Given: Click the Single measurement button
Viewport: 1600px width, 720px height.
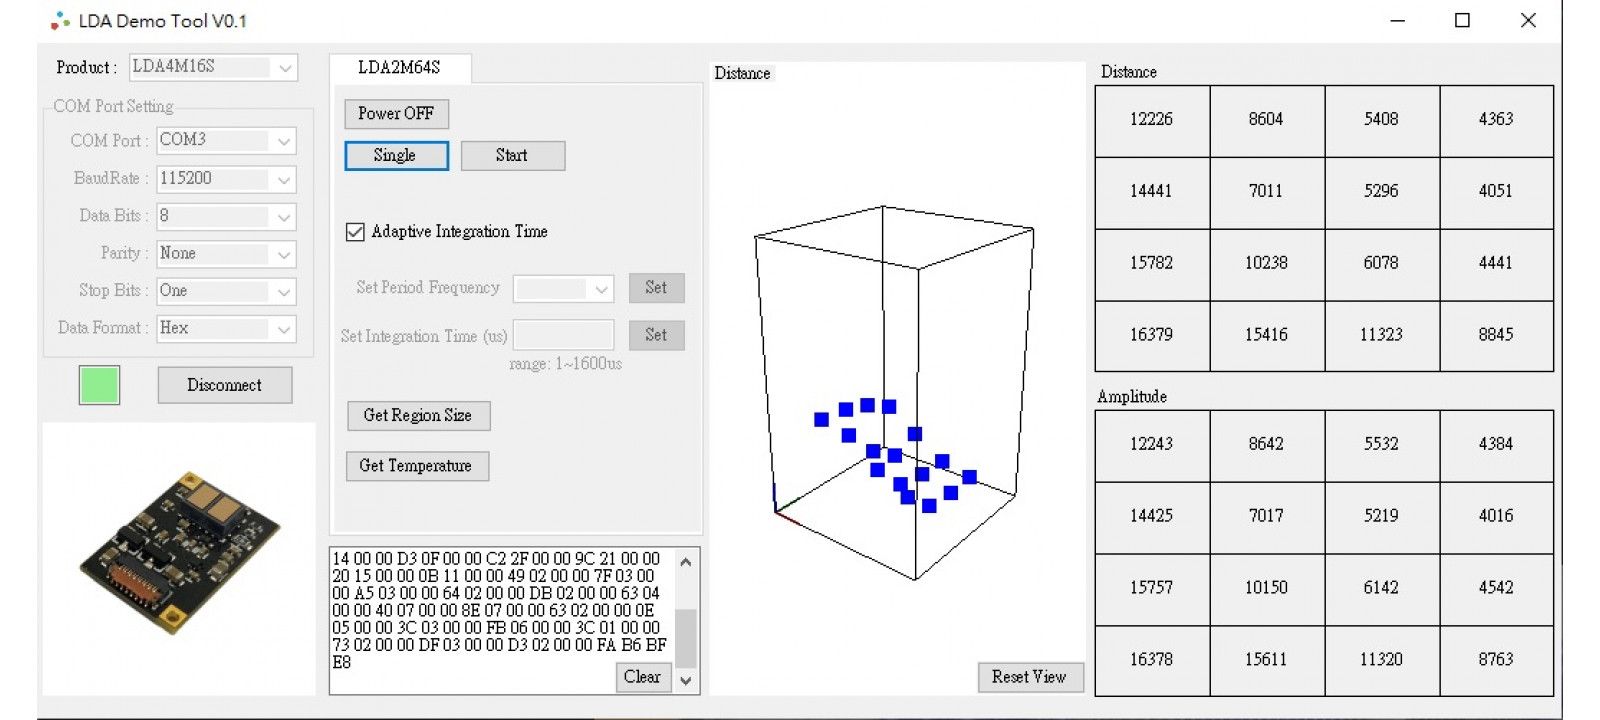Looking at the screenshot, I should (396, 156).
